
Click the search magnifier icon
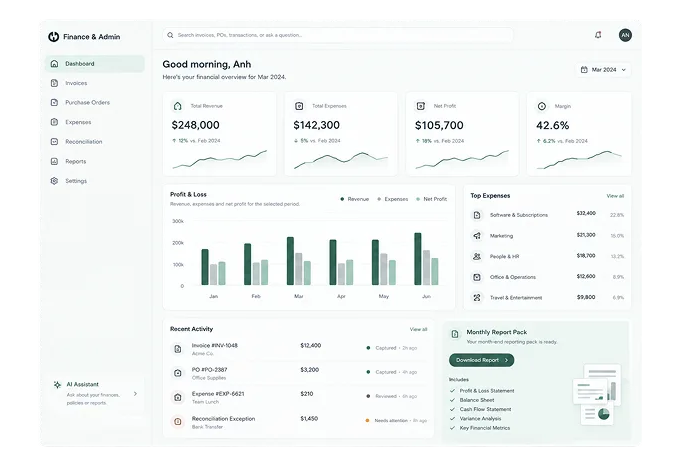tap(170, 35)
